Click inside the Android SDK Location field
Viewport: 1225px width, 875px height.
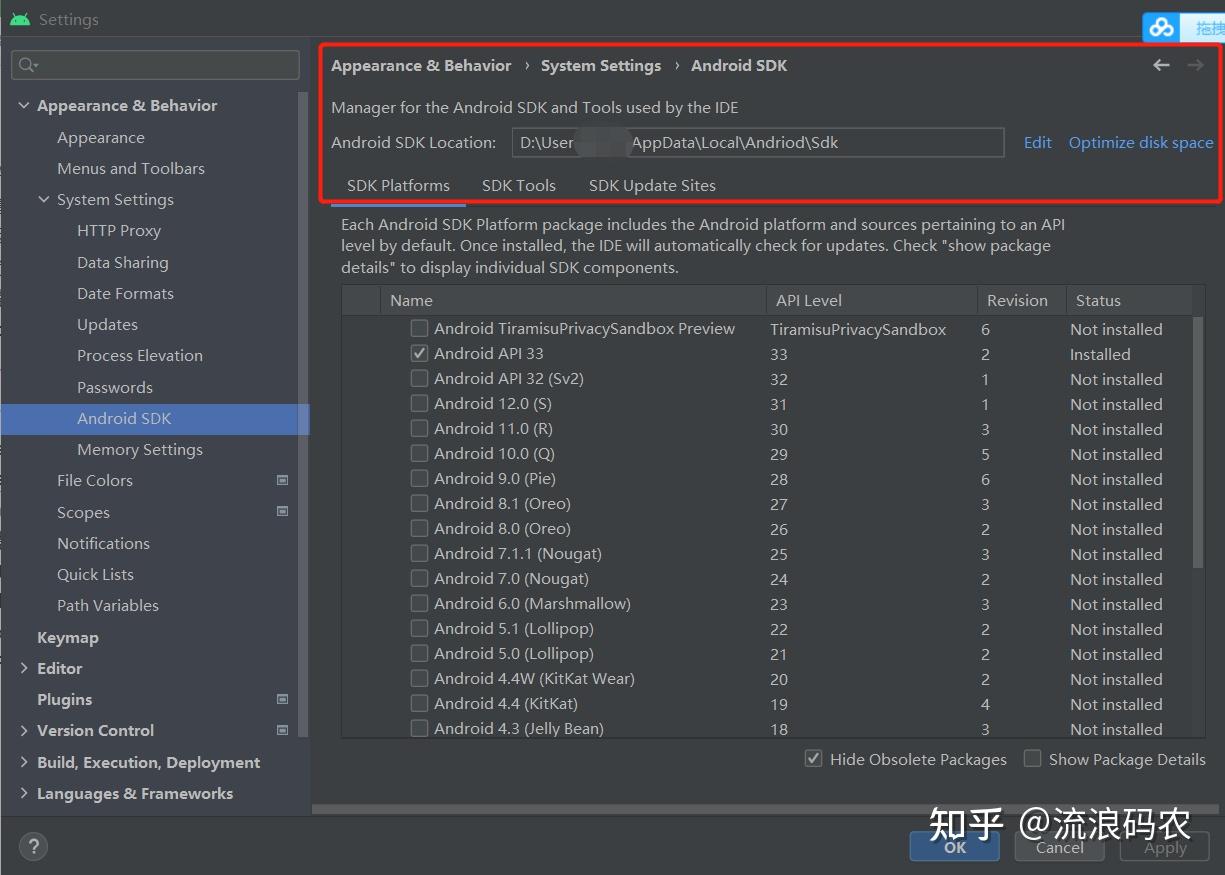tap(760, 142)
